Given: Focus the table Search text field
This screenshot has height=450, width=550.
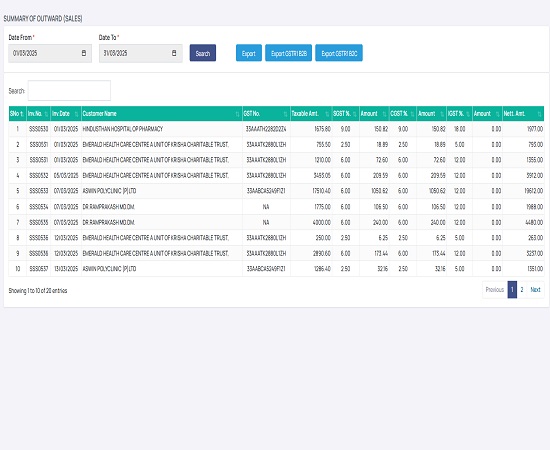Looking at the screenshot, I should [x=69, y=90].
